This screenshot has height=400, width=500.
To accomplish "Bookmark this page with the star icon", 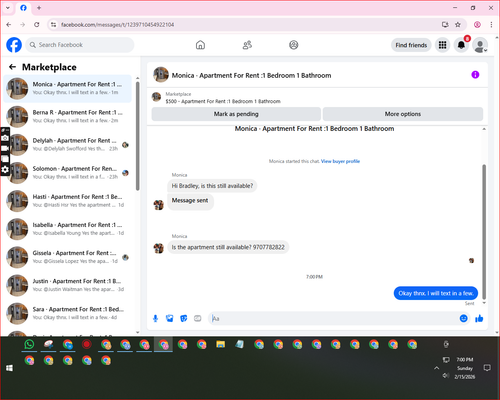I will tap(458, 25).
